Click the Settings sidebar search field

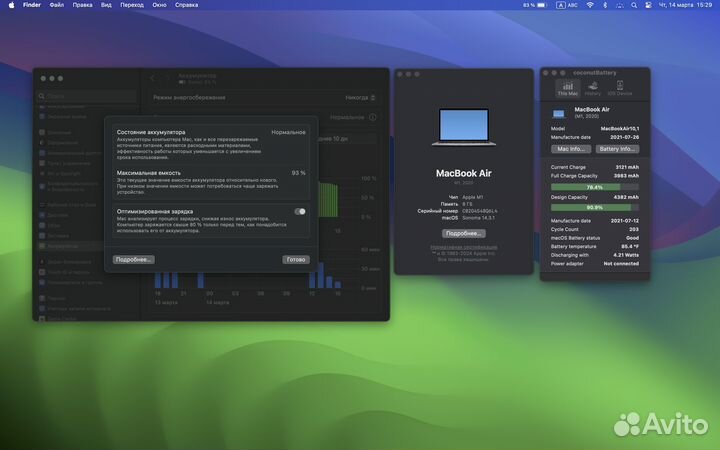click(x=87, y=96)
